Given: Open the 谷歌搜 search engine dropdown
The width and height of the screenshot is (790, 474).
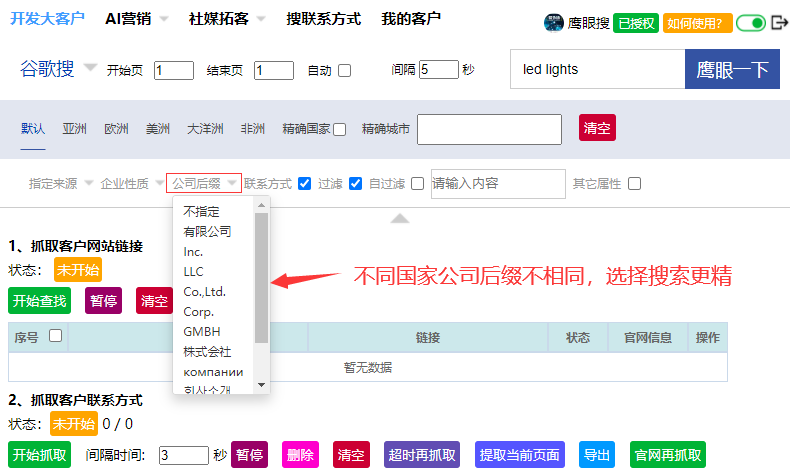Looking at the screenshot, I should click(x=90, y=68).
